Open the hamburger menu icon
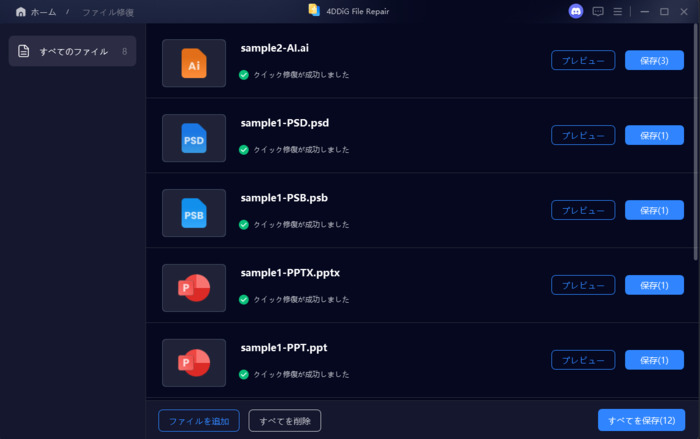The width and height of the screenshot is (700, 439). [617, 12]
